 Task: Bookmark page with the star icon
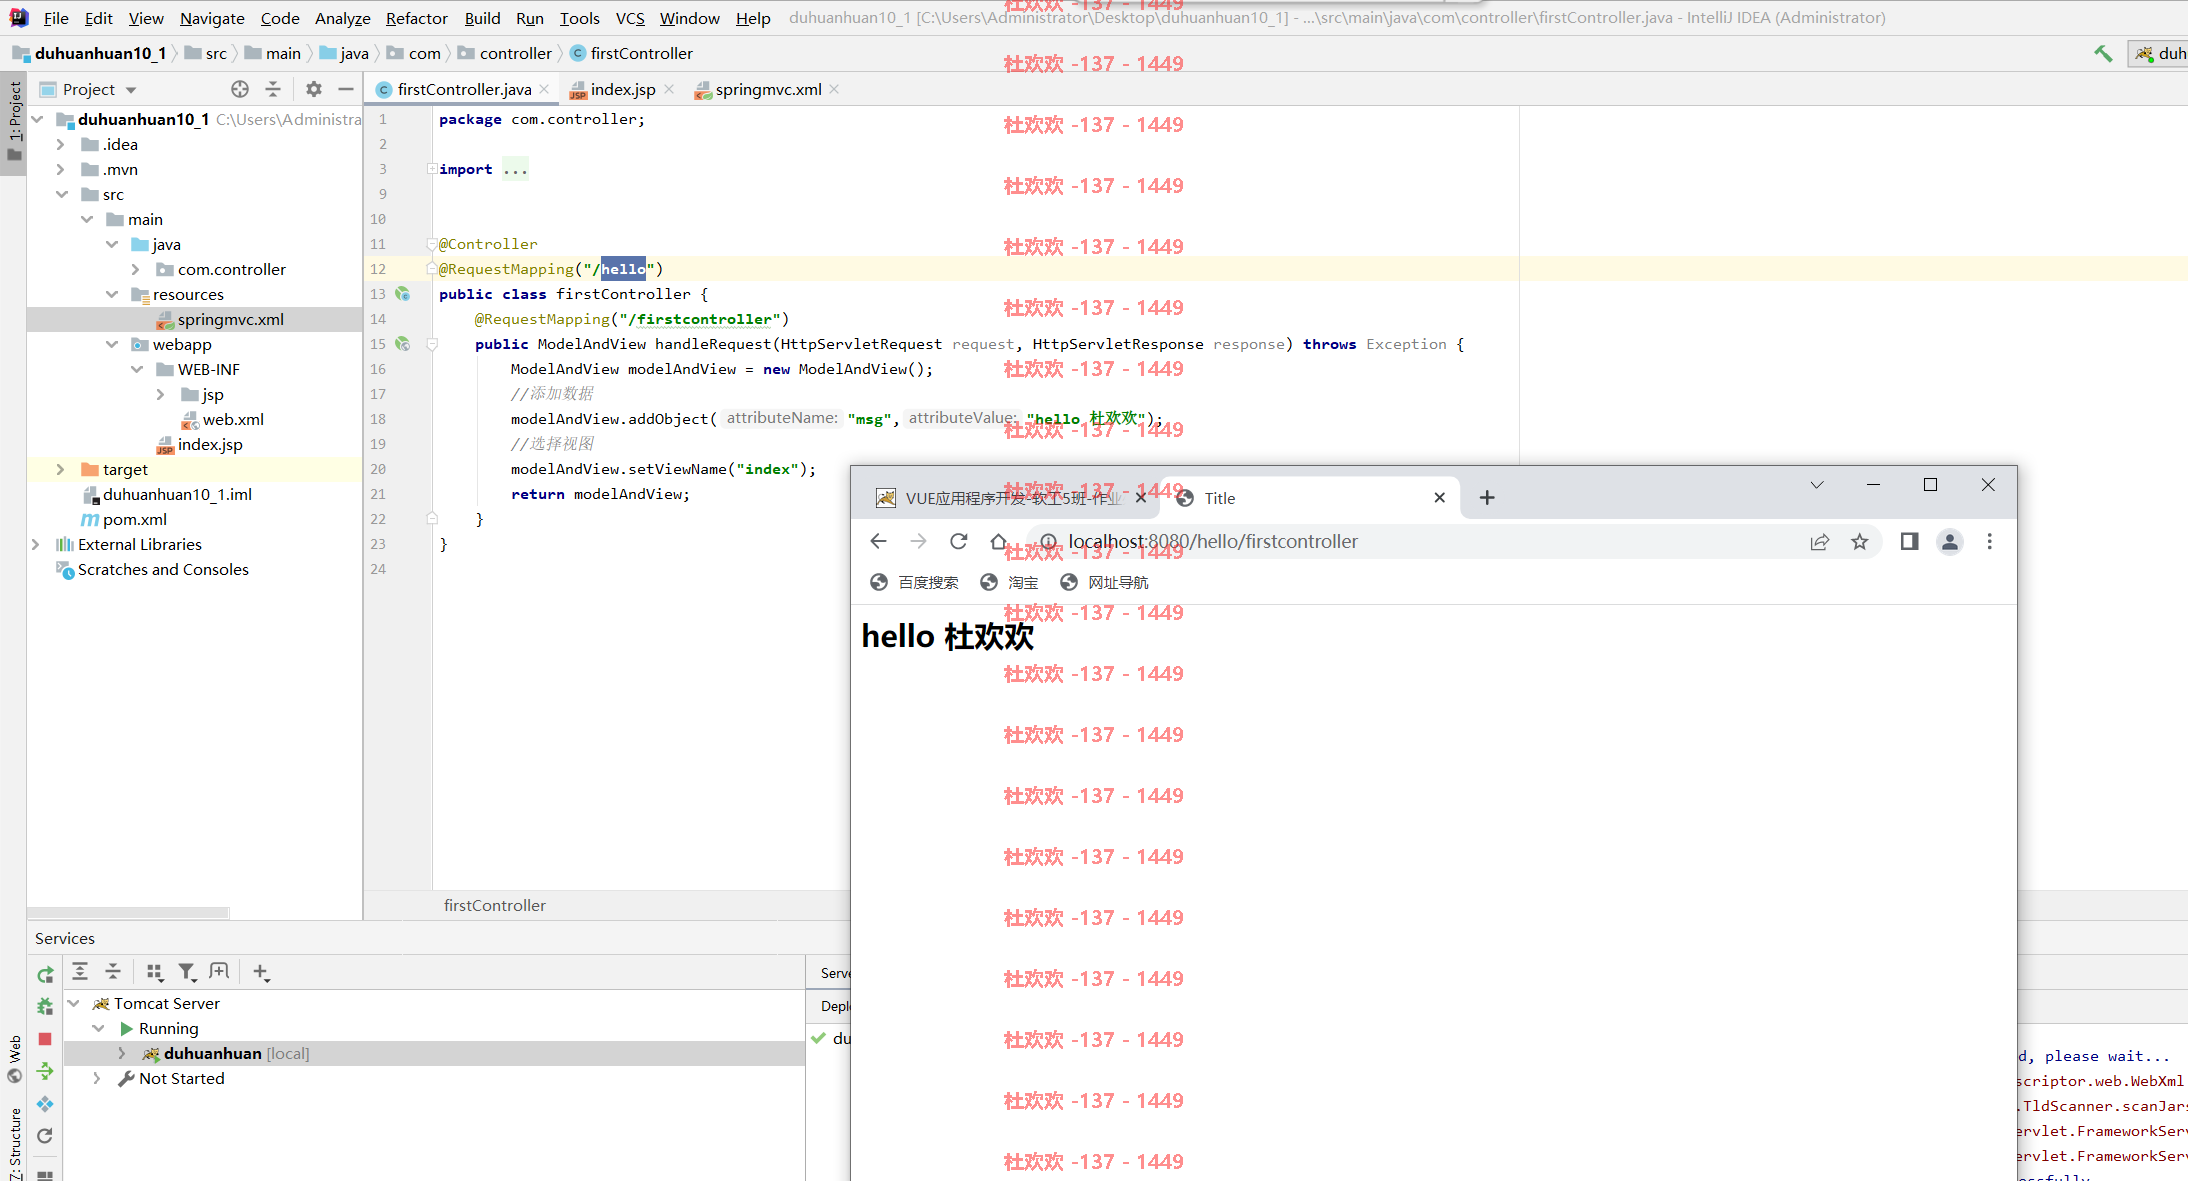(1859, 541)
